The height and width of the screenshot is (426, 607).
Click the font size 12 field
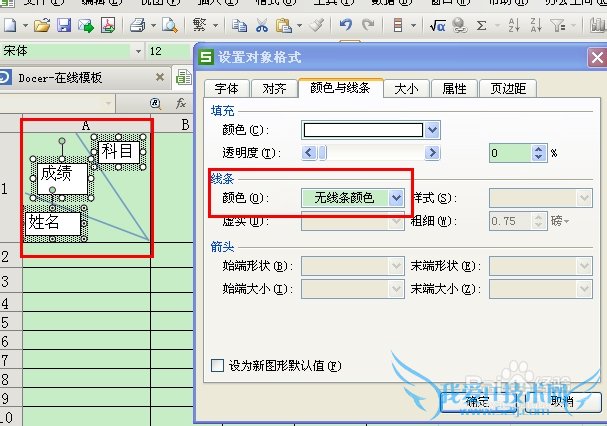pos(167,51)
